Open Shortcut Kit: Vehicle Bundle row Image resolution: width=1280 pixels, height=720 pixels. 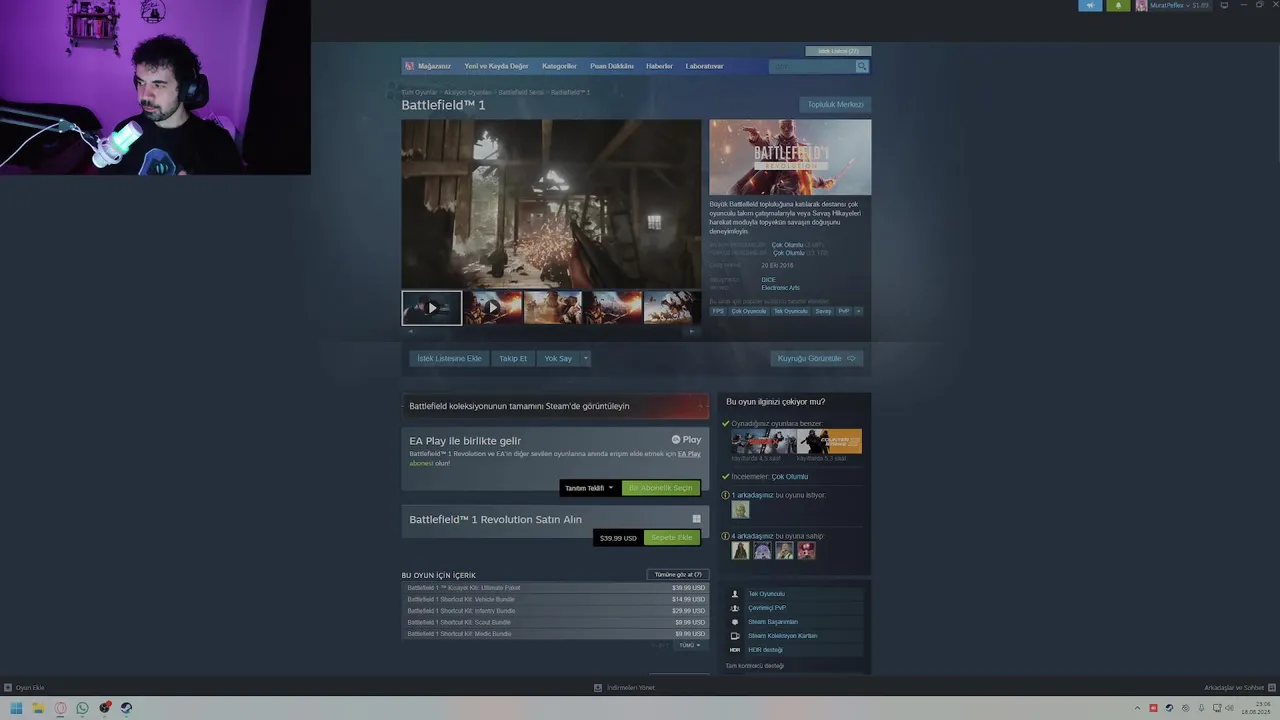tap(555, 599)
